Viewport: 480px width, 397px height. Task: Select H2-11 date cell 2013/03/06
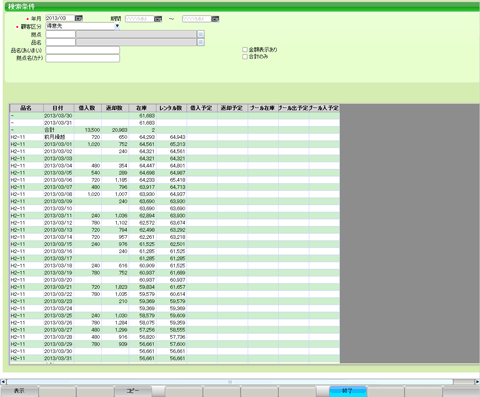tap(58, 180)
